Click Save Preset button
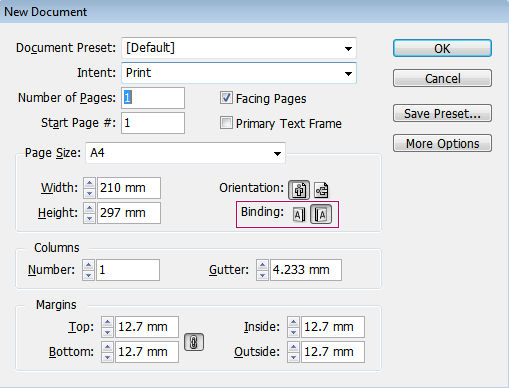This screenshot has height=388, width=509. 442,113
